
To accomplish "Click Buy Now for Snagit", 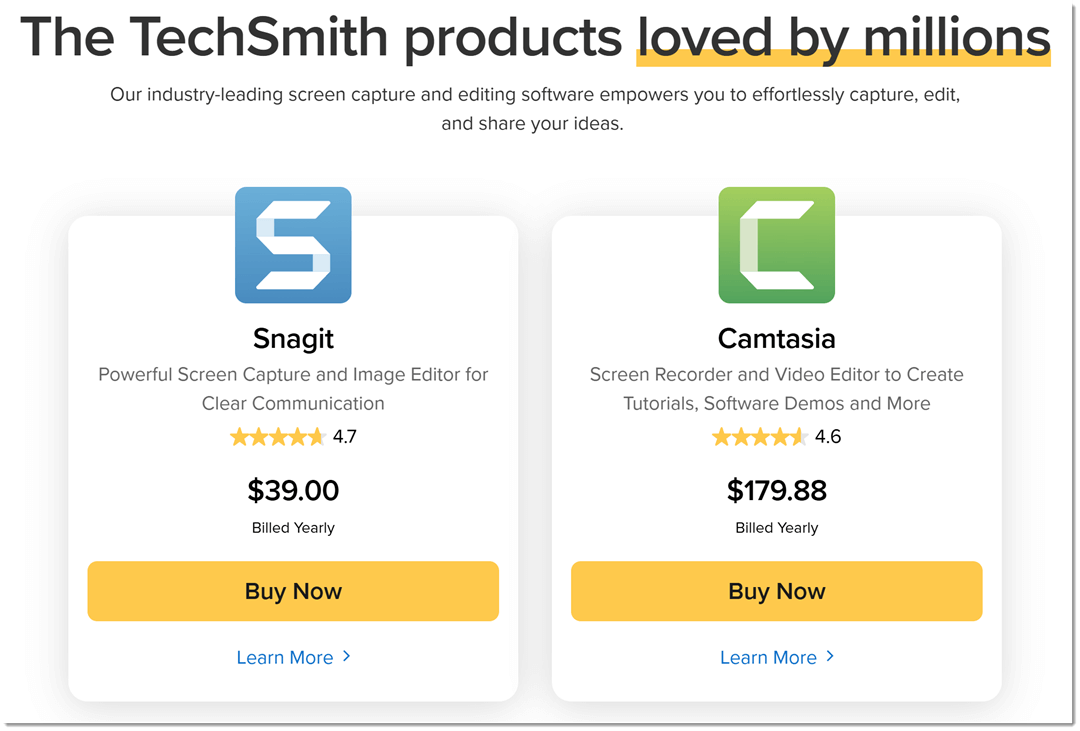I will pos(292,591).
